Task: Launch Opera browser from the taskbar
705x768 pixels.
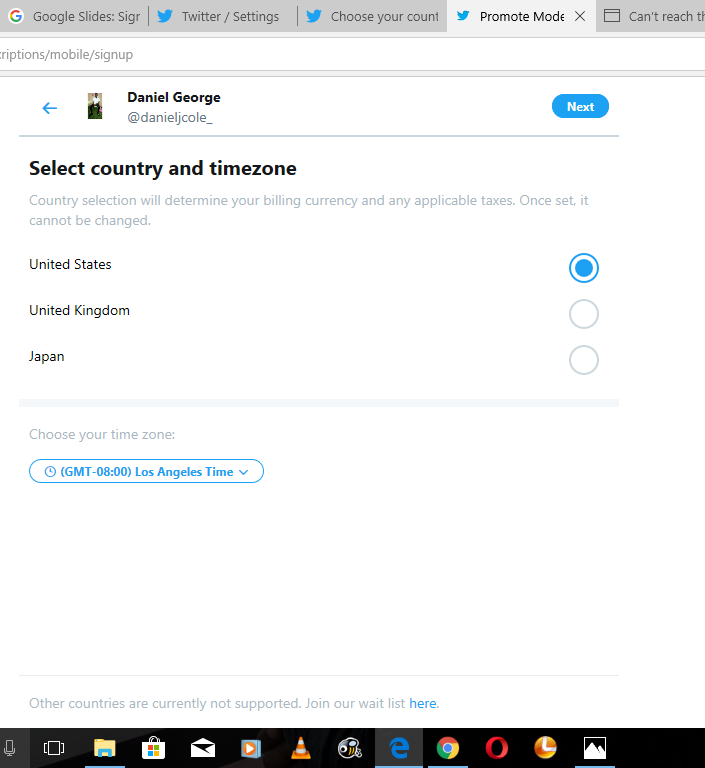Action: [x=497, y=748]
